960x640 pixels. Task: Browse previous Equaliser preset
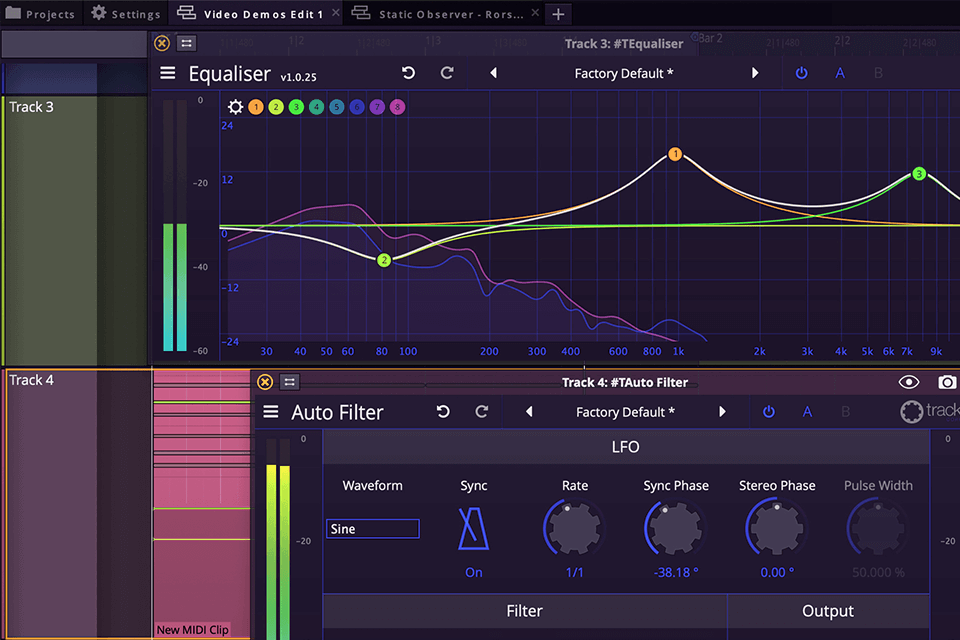(x=491, y=72)
